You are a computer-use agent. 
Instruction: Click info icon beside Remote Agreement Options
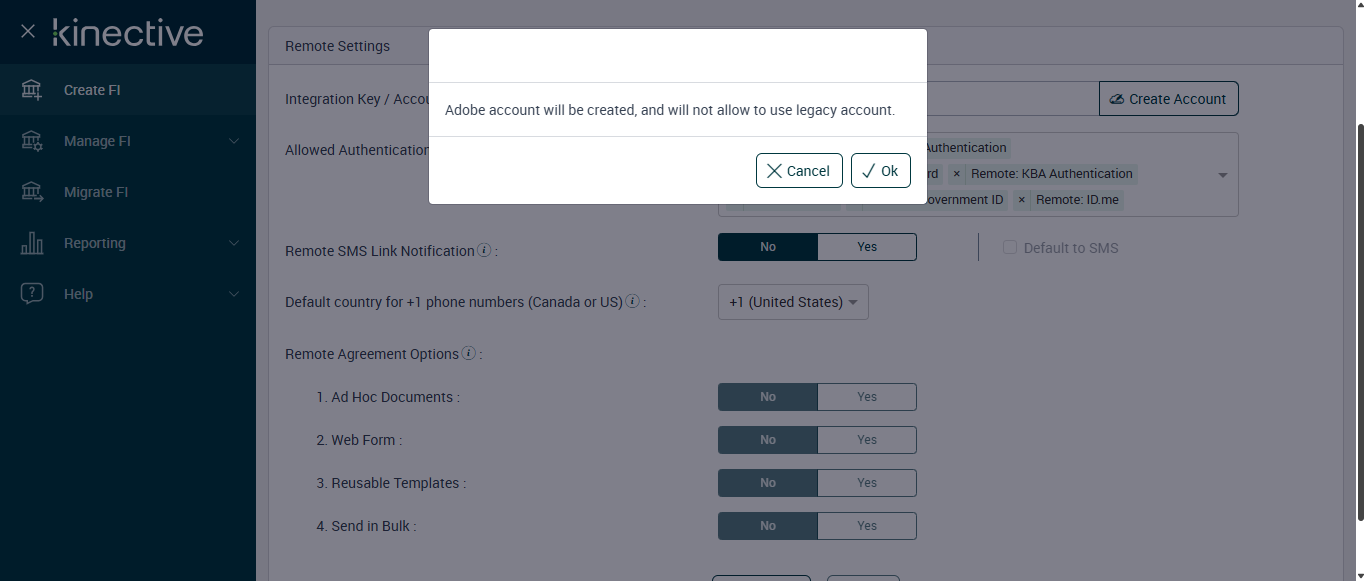[x=469, y=353]
